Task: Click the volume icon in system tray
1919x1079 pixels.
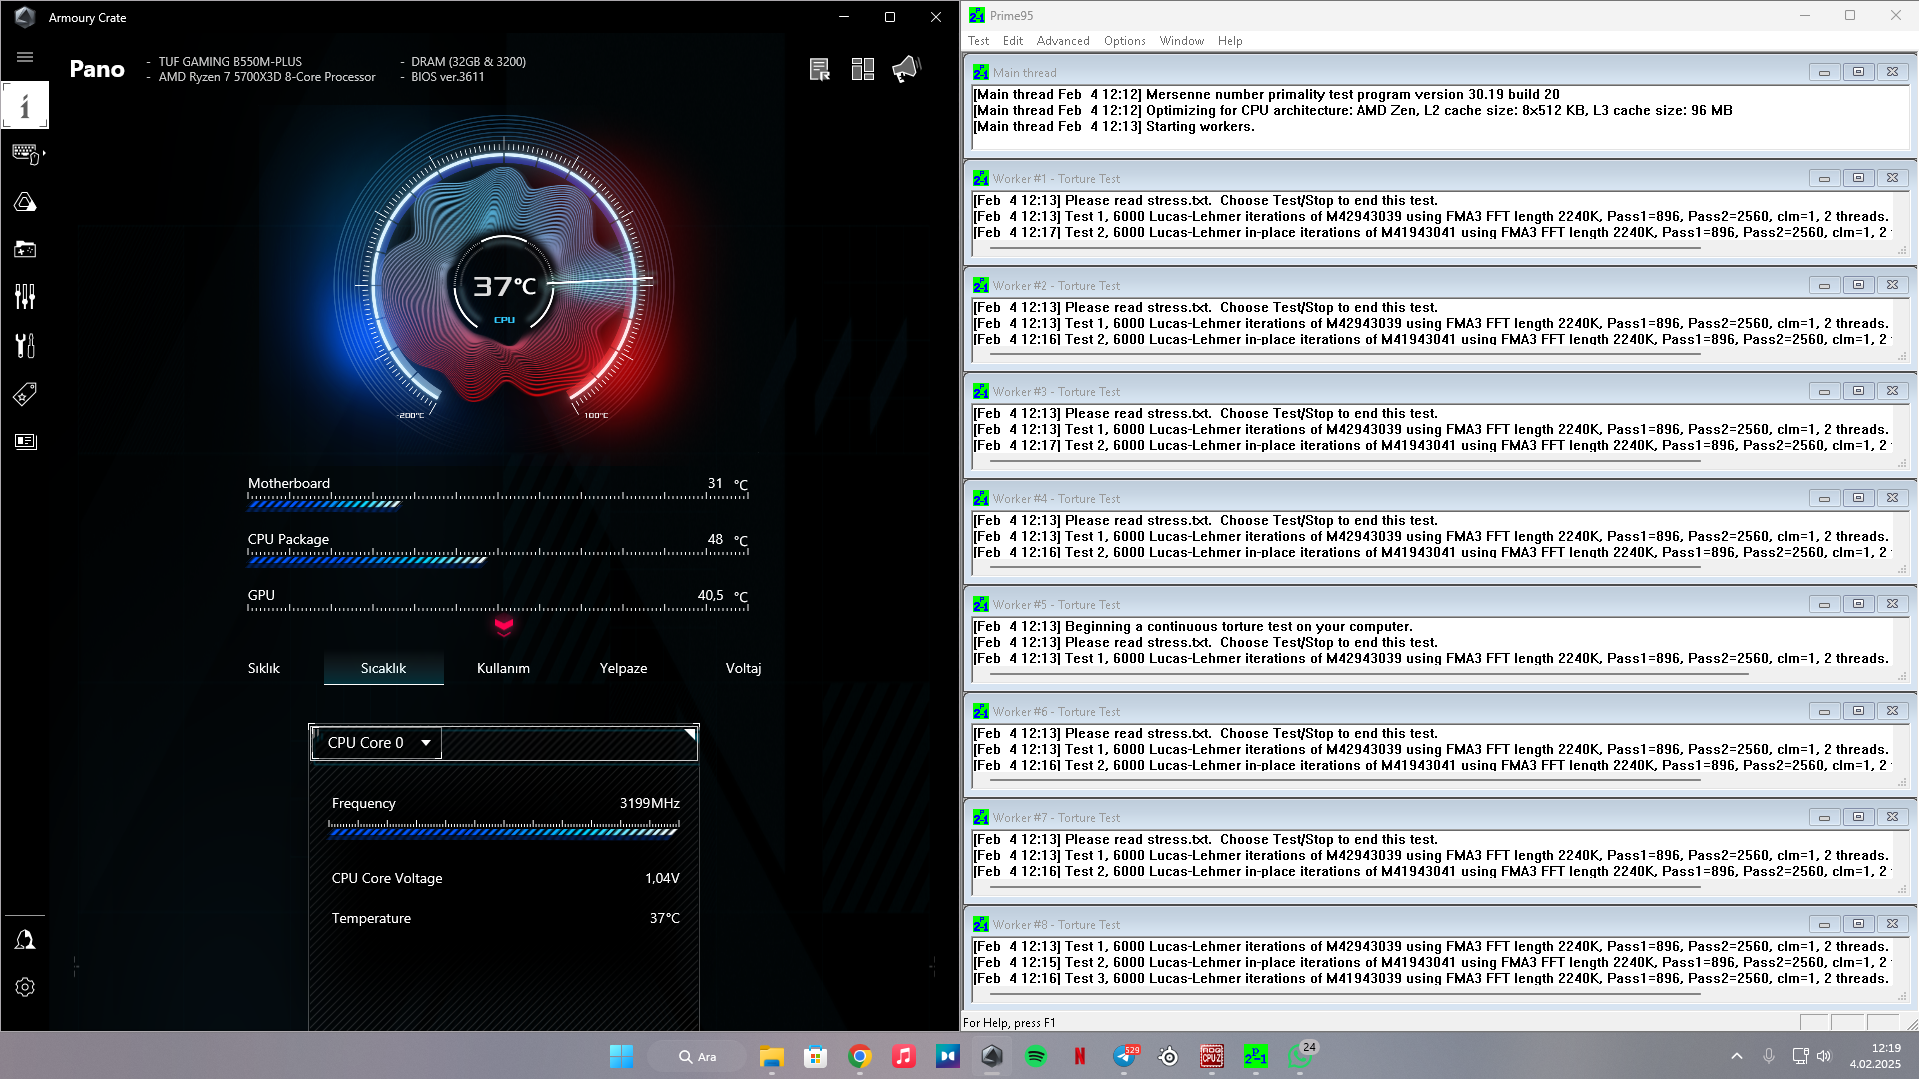Action: pos(1824,1056)
